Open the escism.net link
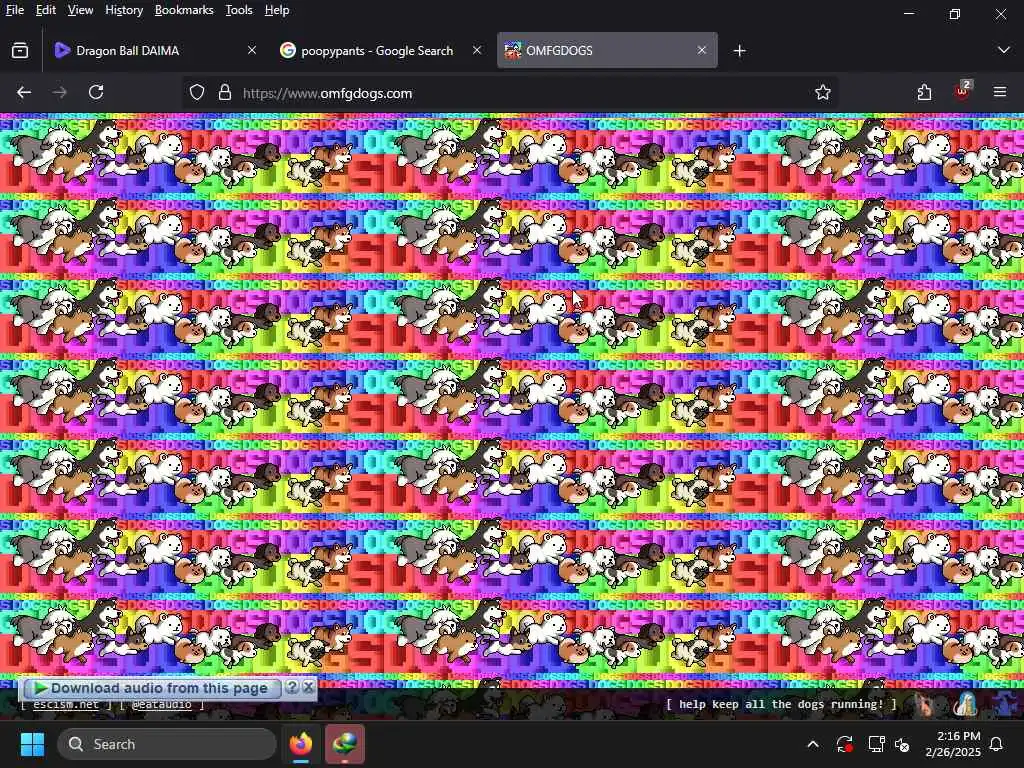Screen dimensions: 1024x768 click(66, 705)
